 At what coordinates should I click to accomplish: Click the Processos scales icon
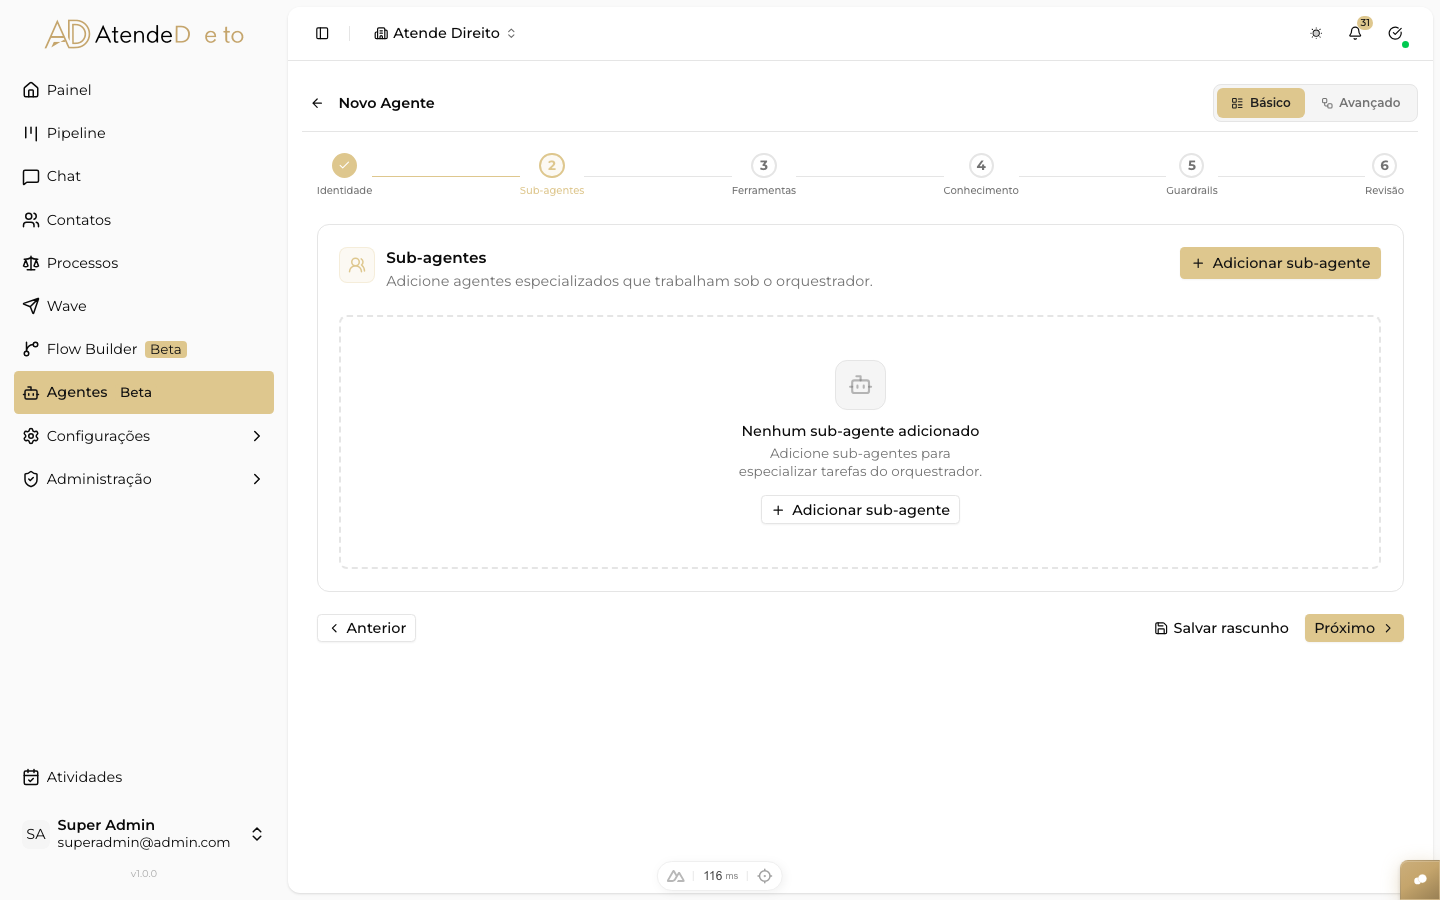point(31,263)
